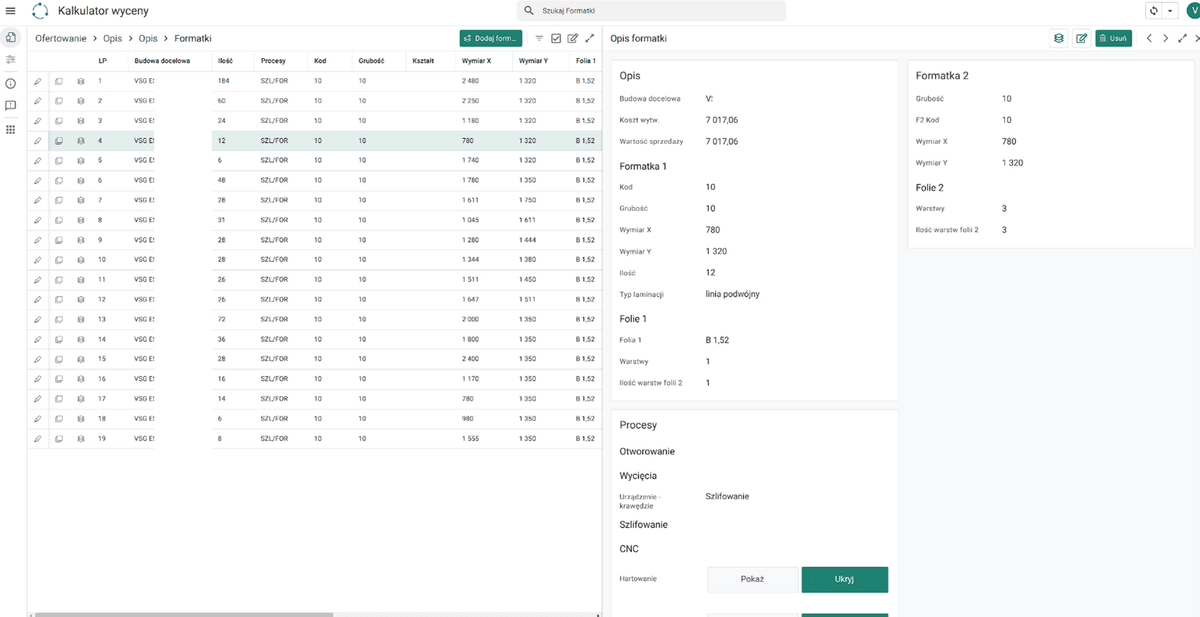Expand the Formatki table panel fullscreen

[x=590, y=38]
